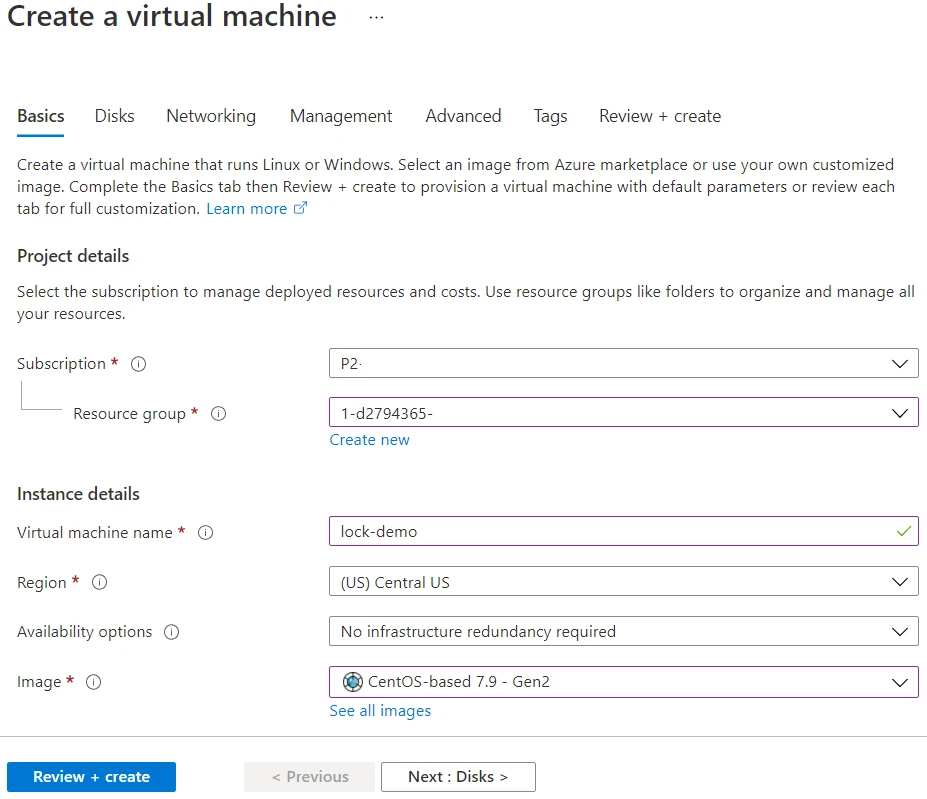Select the Tags tab
This screenshot has width=927, height=799.
point(549,116)
